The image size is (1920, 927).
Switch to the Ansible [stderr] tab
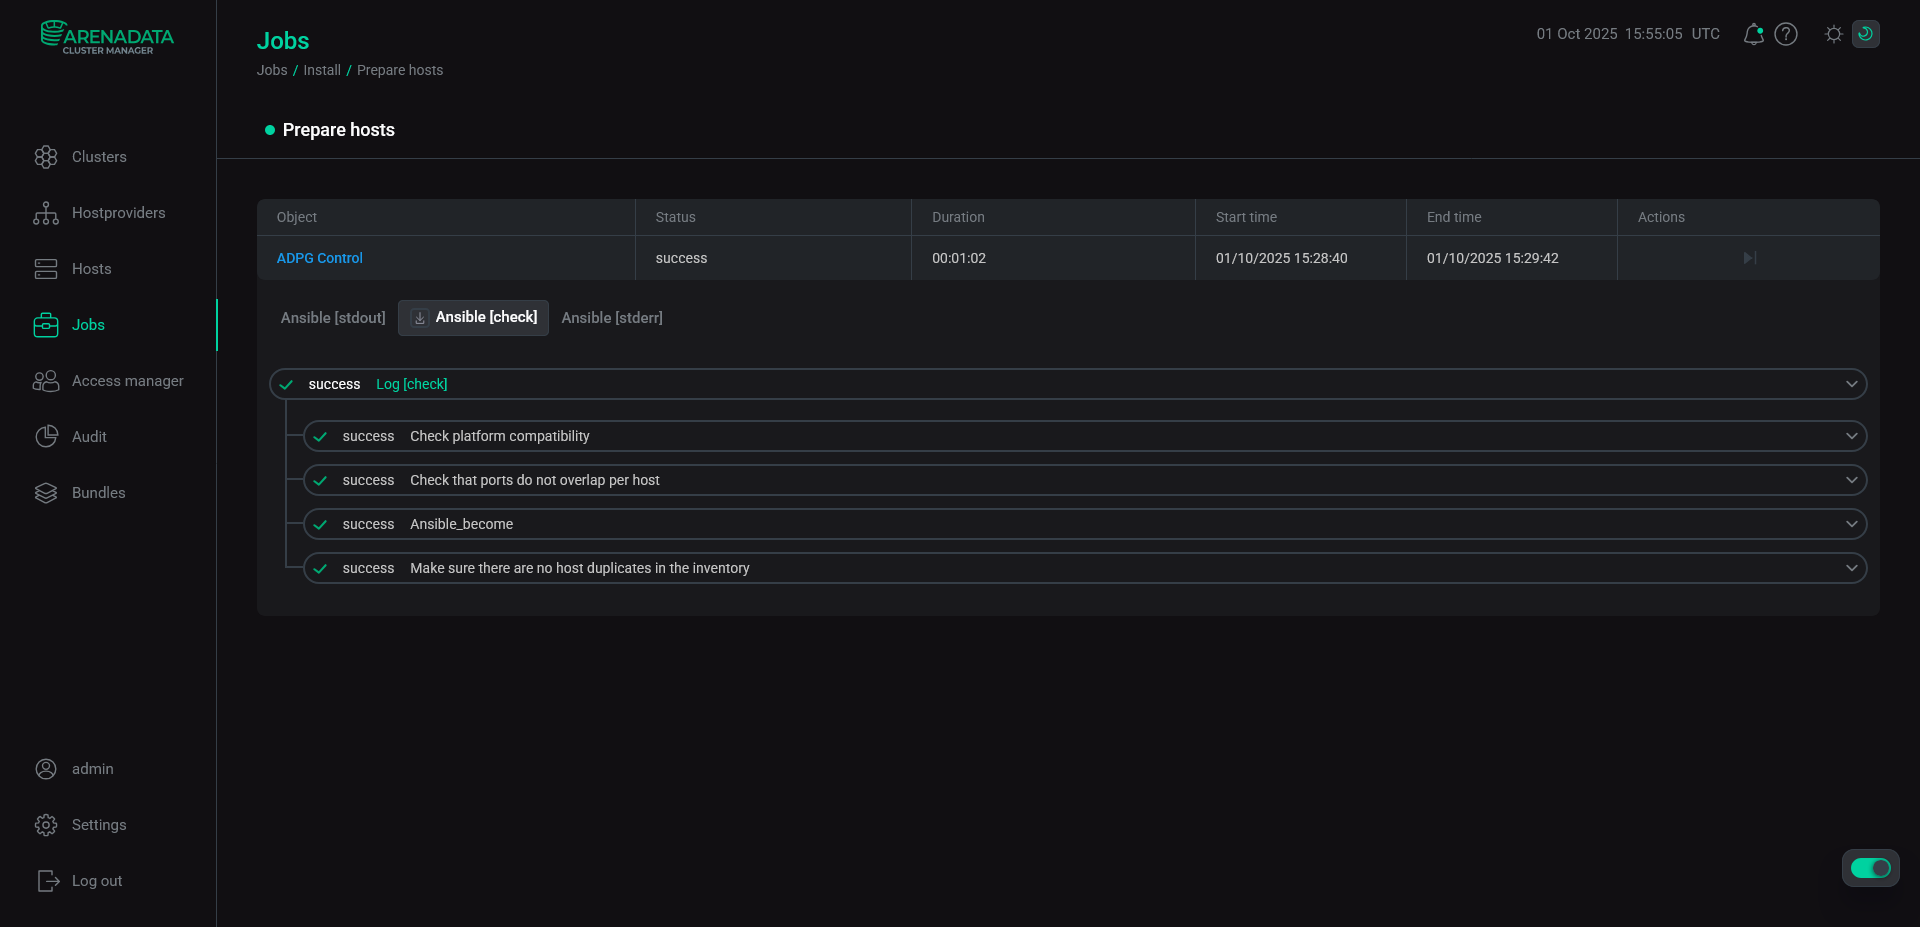612,318
